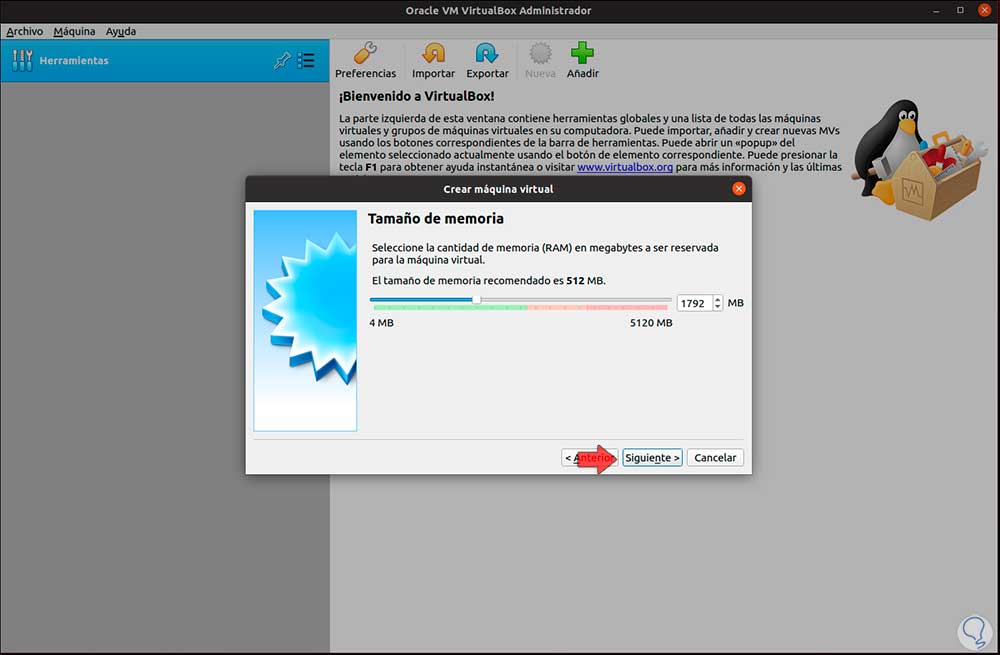
Task: Click the 5120 MB maximum label
Action: [x=651, y=323]
